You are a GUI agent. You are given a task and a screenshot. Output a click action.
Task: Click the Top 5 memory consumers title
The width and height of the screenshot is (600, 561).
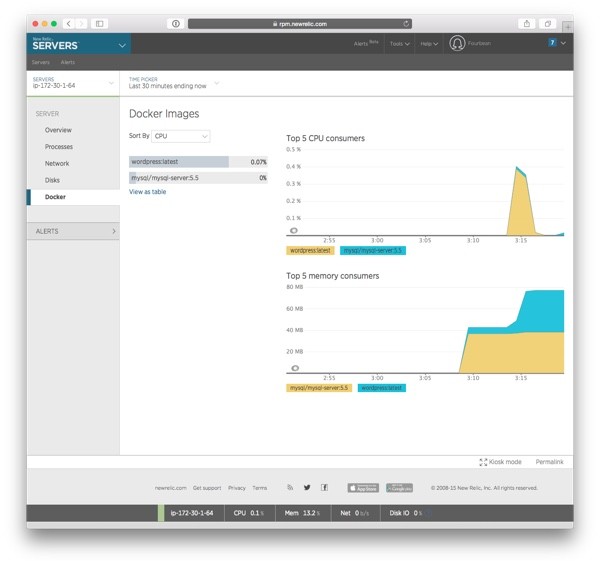coord(333,276)
